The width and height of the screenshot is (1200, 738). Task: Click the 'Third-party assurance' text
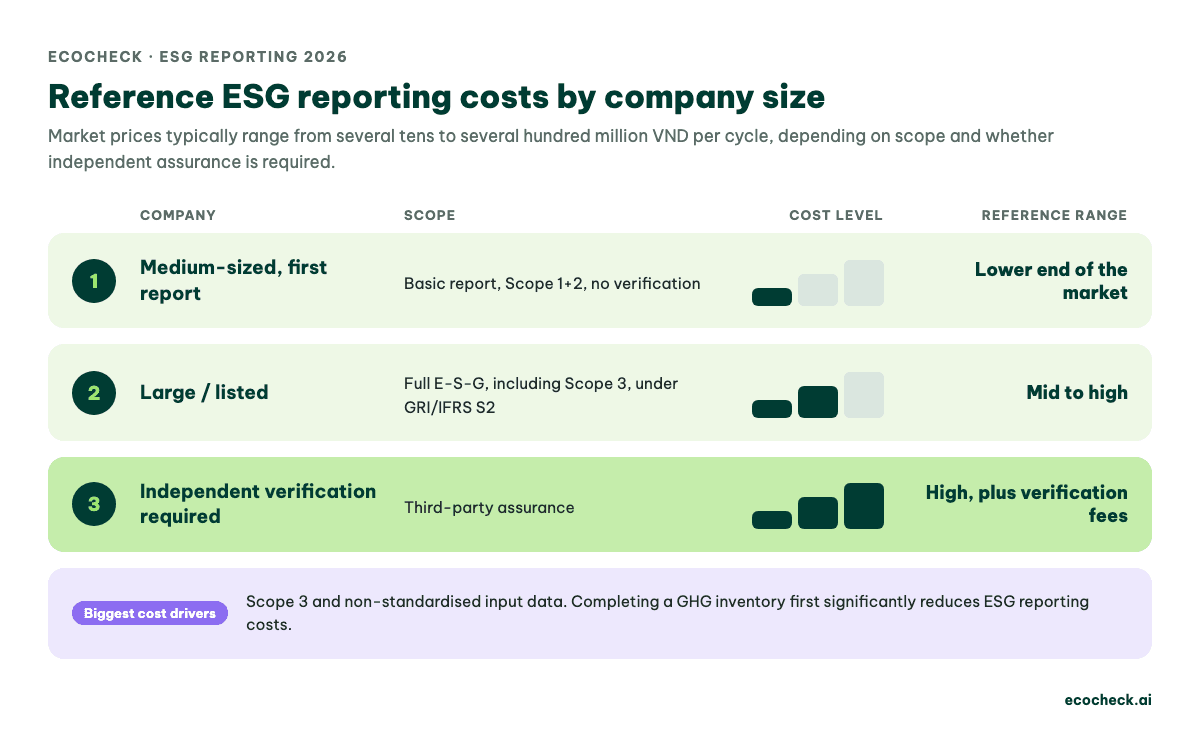click(x=489, y=508)
